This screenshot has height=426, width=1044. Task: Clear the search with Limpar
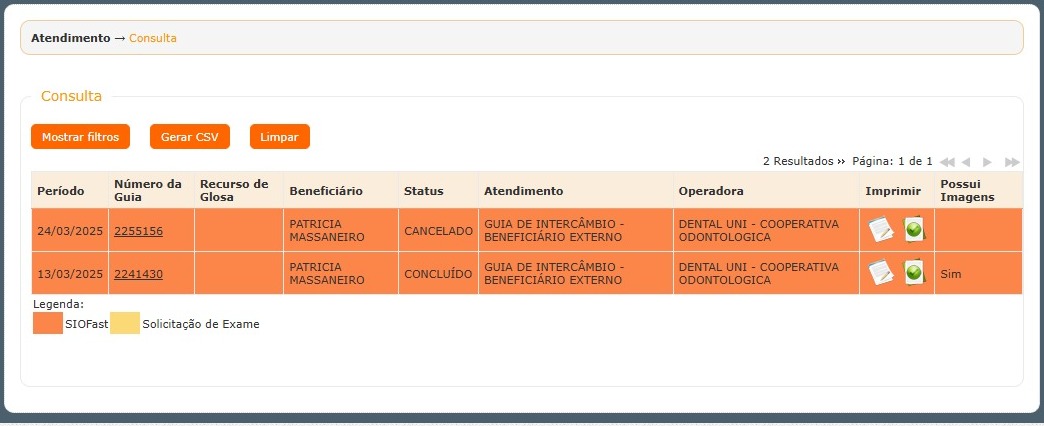[x=280, y=136]
